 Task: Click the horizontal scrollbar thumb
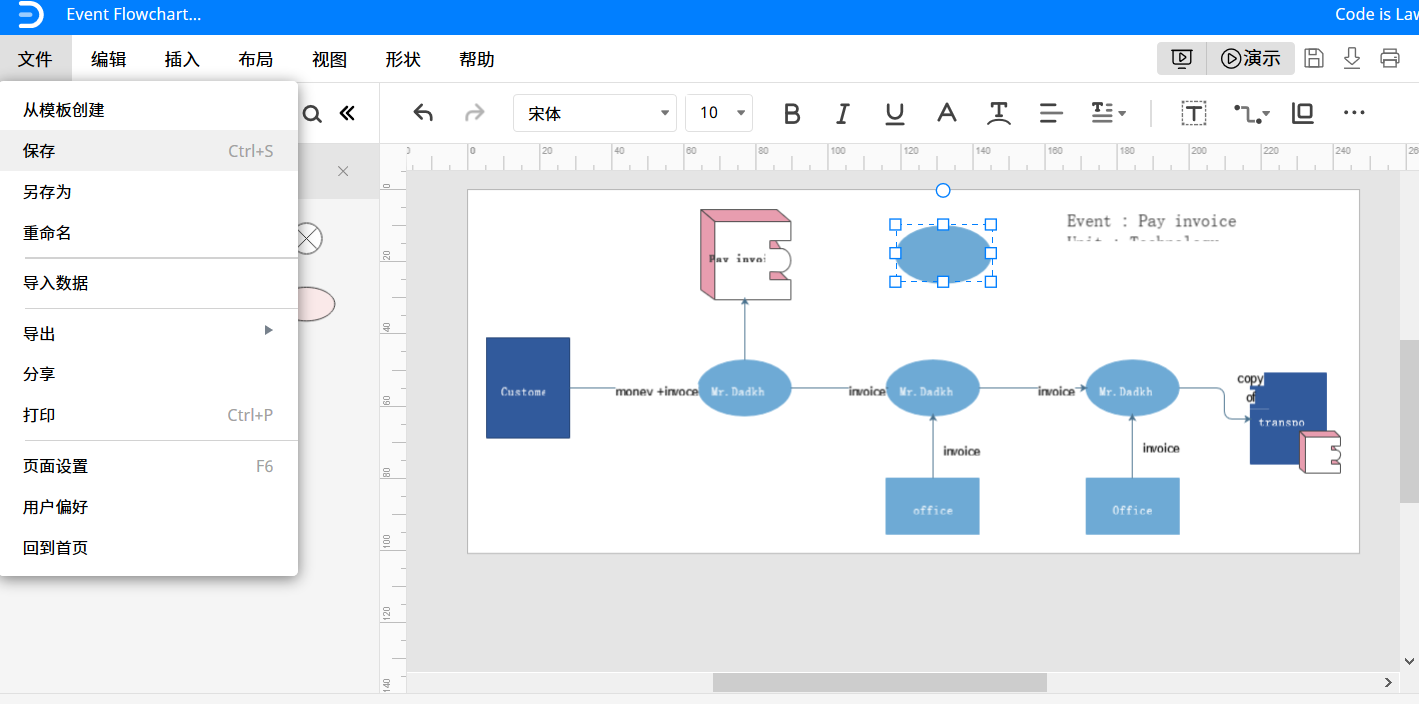pyautogui.click(x=879, y=682)
